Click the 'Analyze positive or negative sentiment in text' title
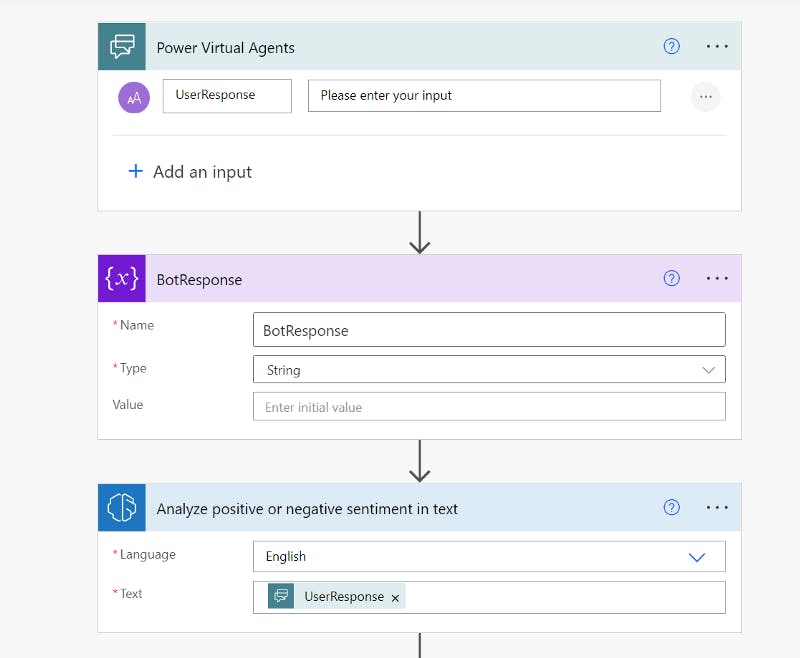Screen dimensions: 800x658 coord(307,509)
